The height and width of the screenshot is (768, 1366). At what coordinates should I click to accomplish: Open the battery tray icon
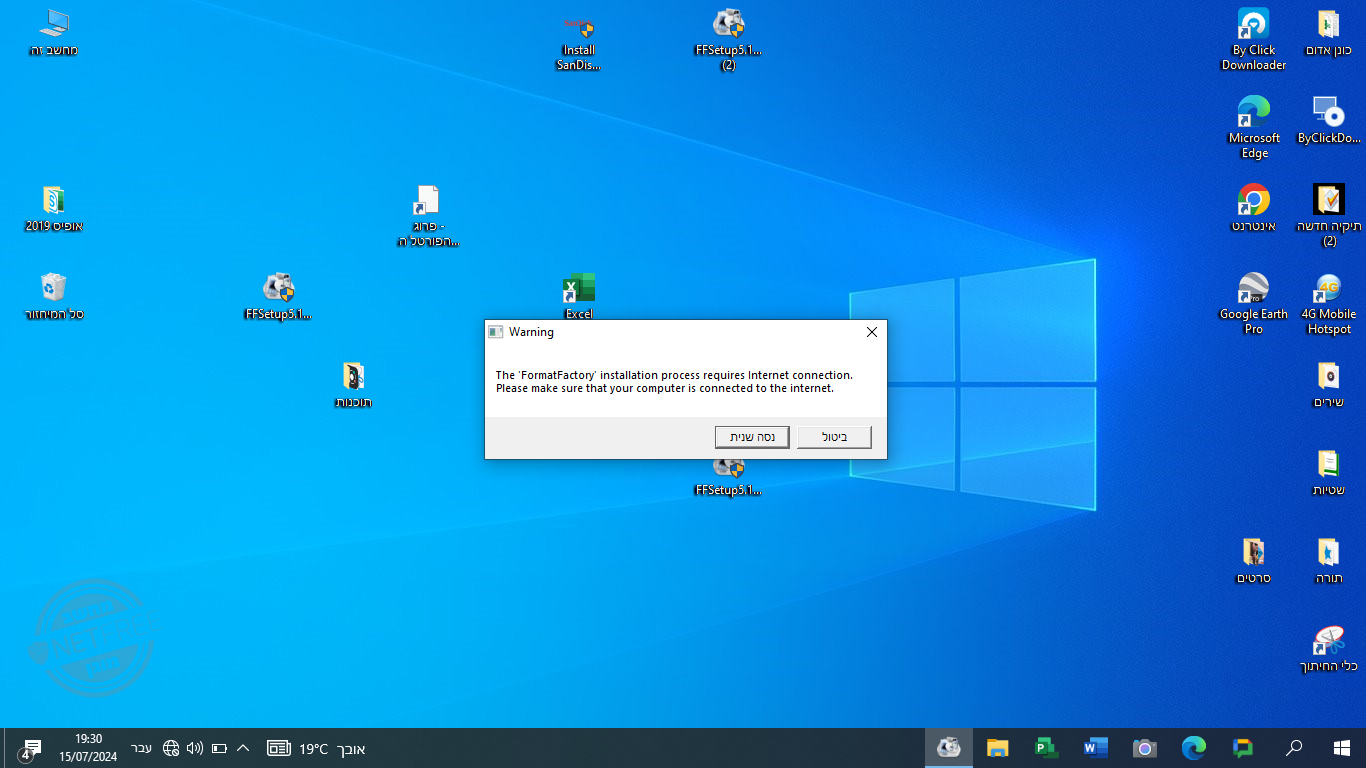219,748
